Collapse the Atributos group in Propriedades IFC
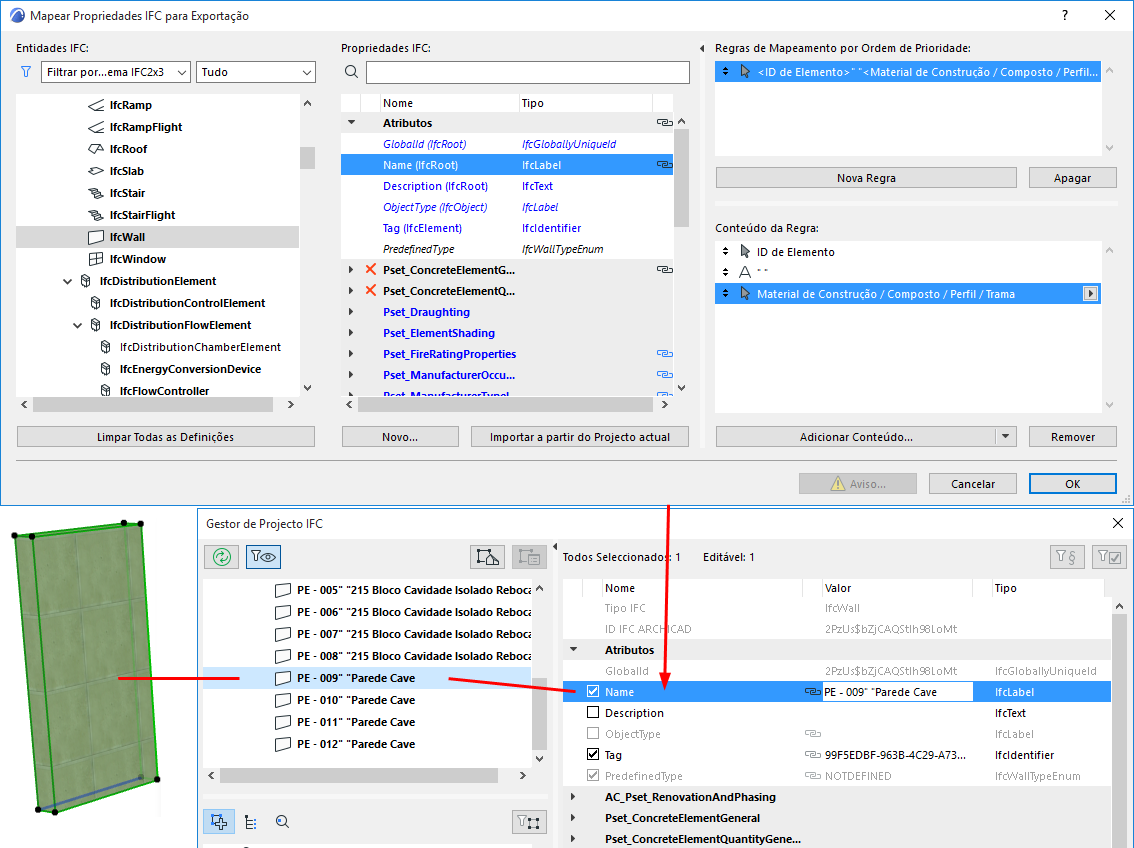This screenshot has width=1134, height=848. 351,123
